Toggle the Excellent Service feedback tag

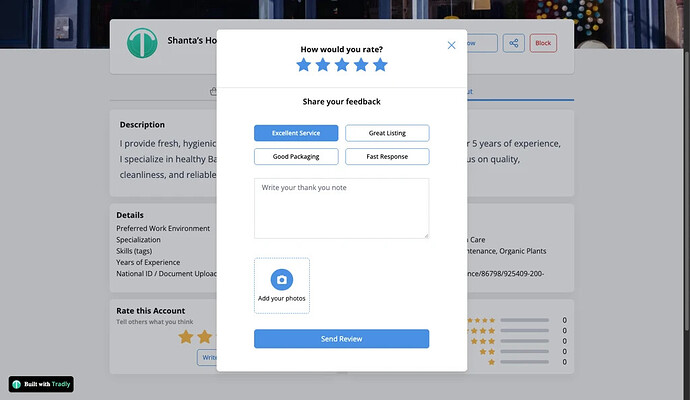point(296,133)
